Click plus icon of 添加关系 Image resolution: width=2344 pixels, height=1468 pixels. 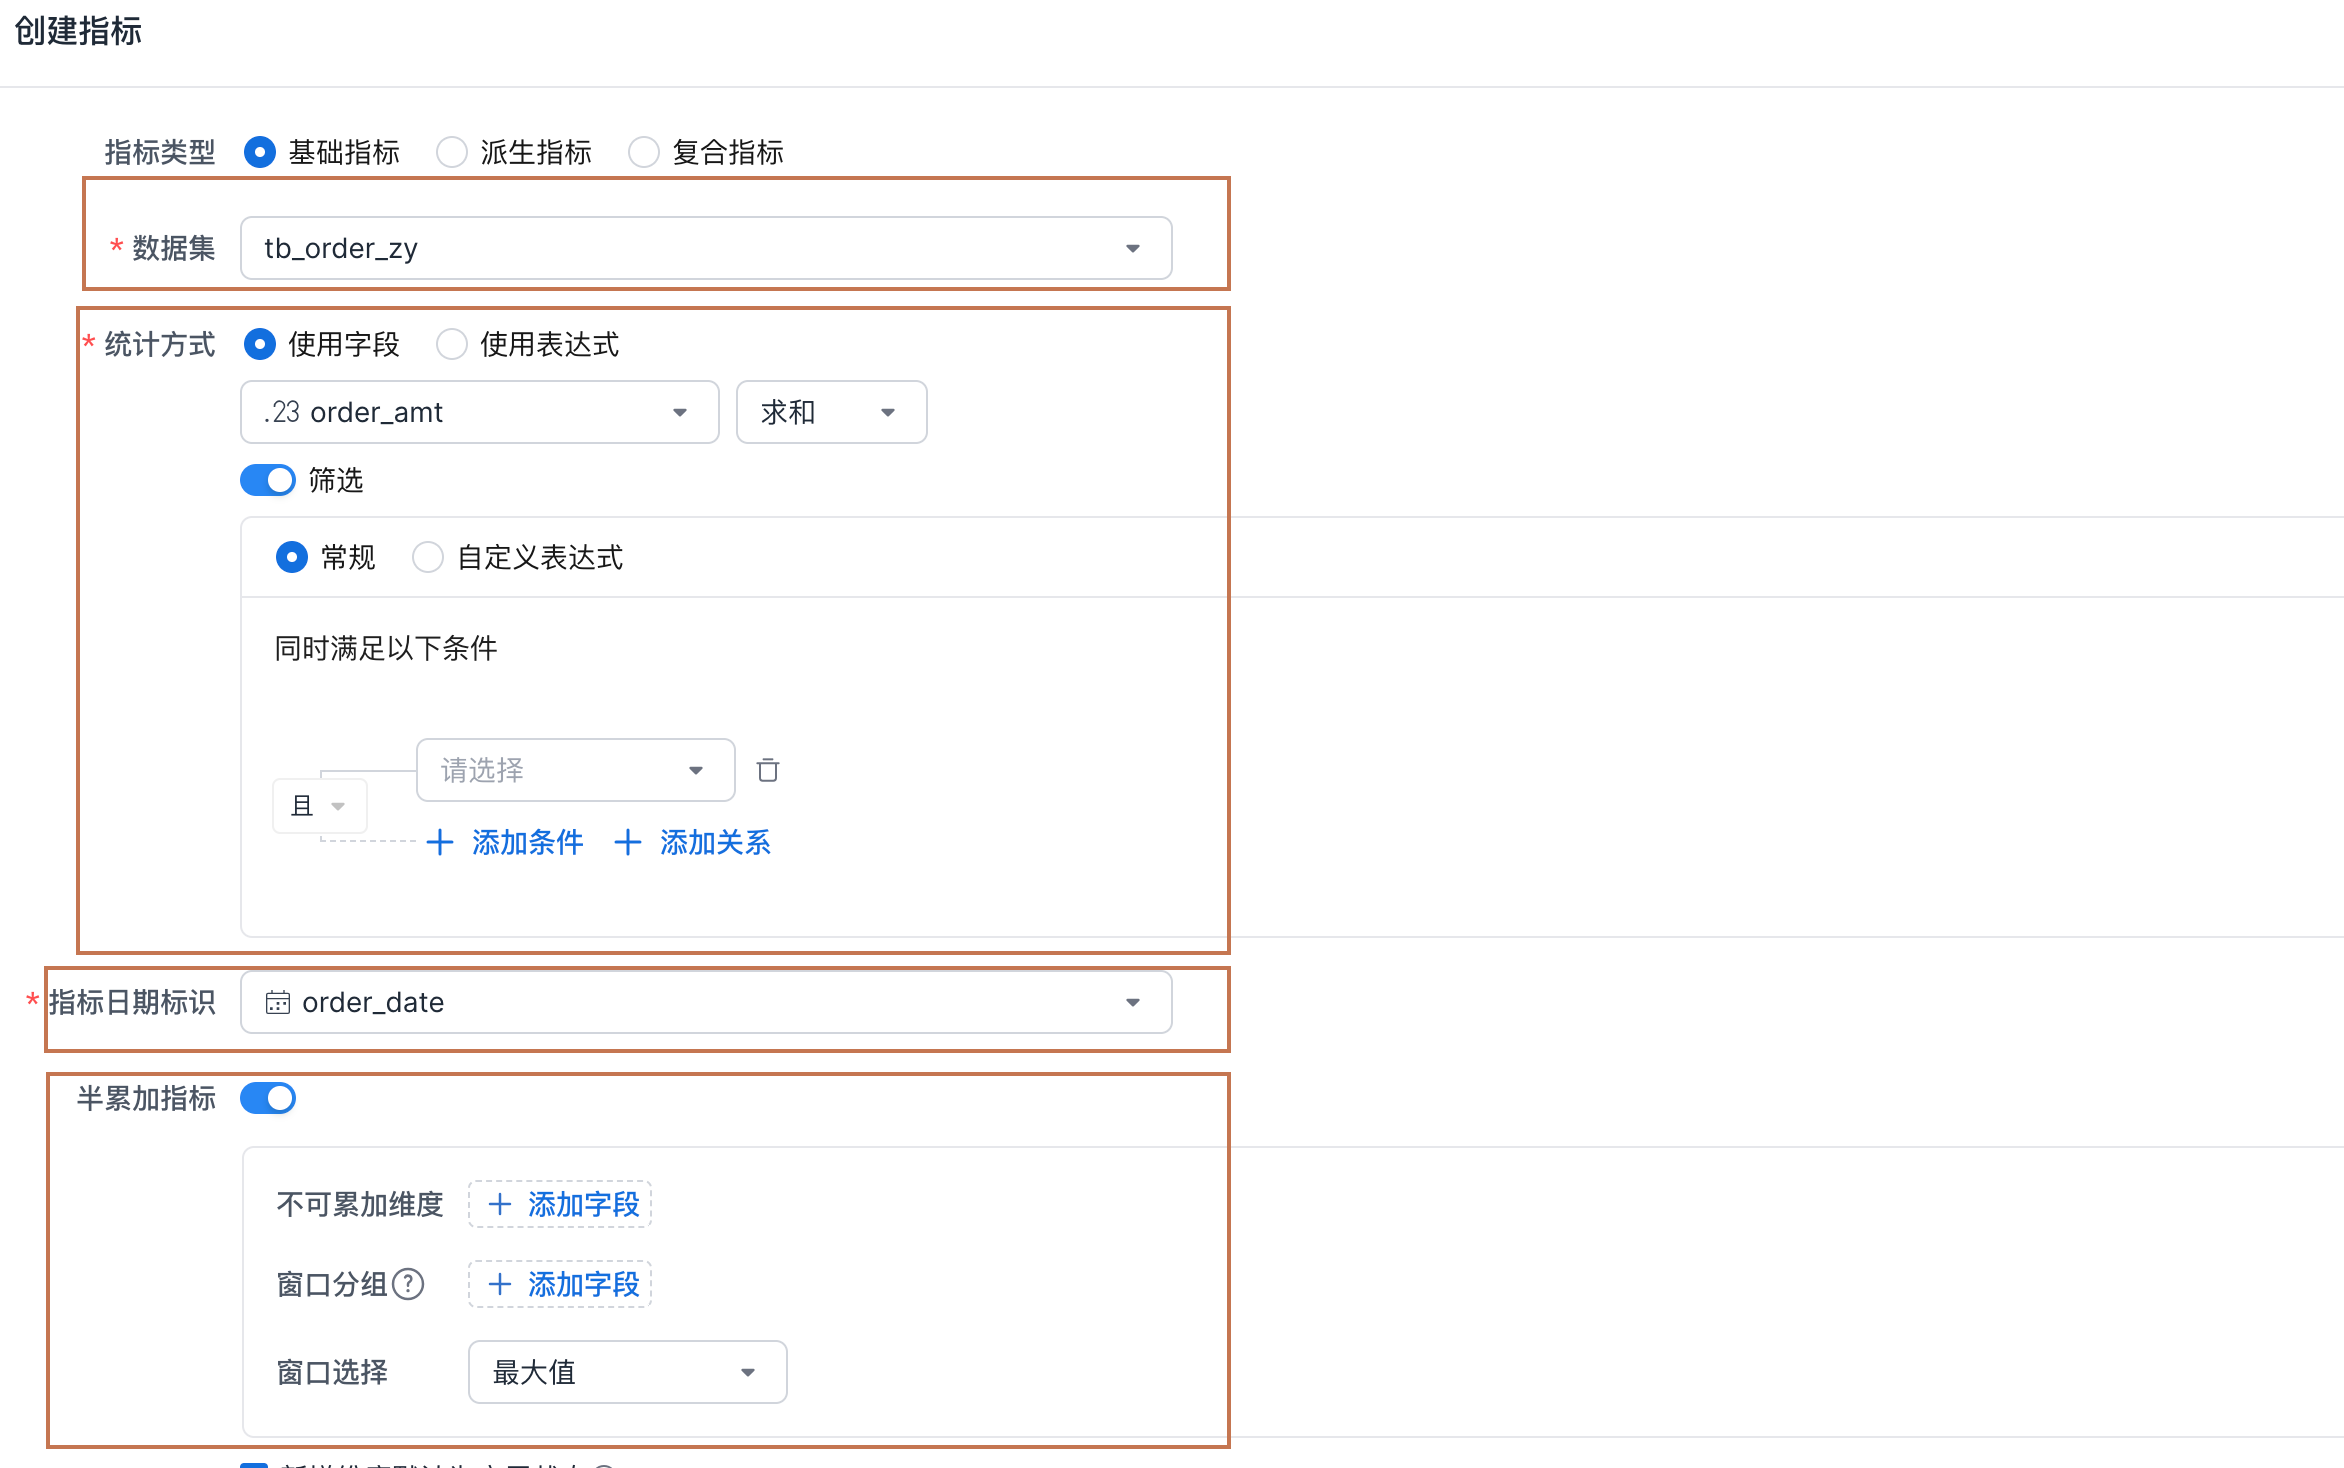[x=628, y=842]
